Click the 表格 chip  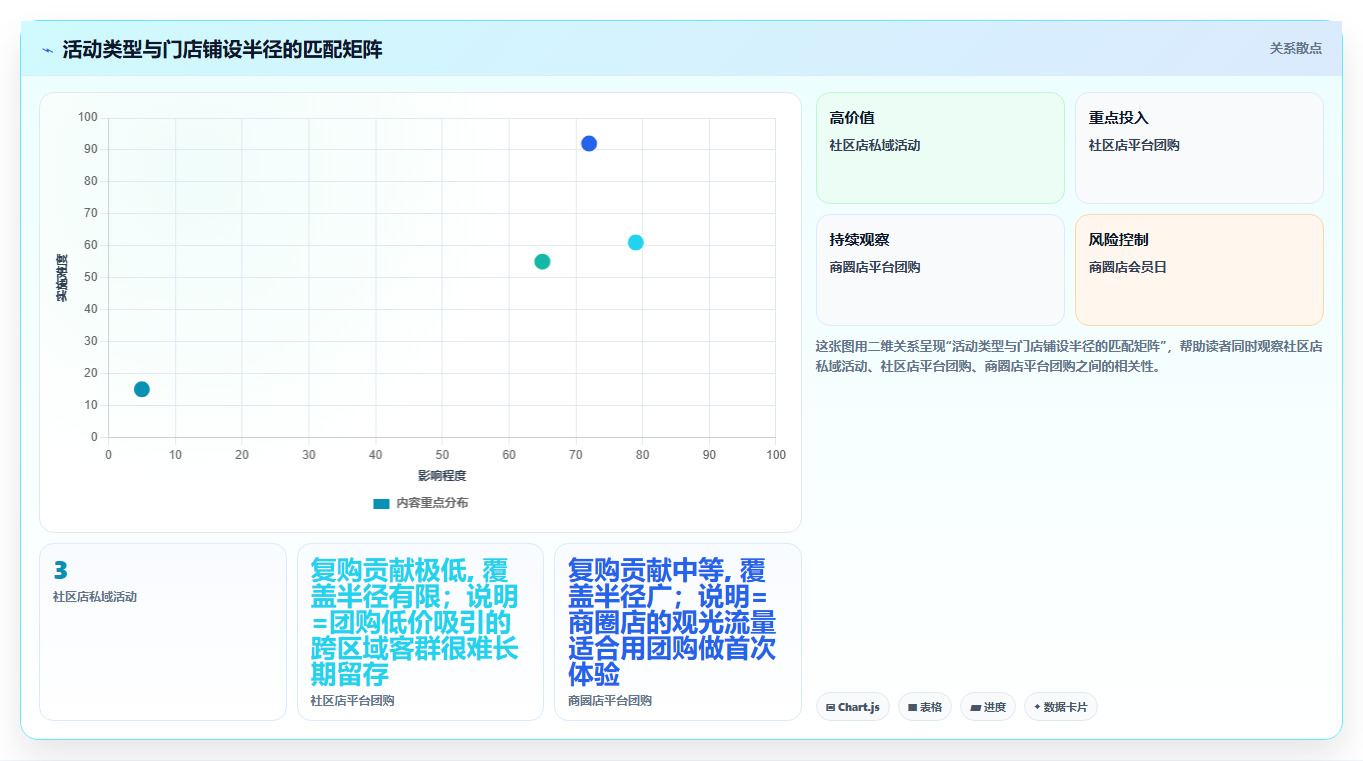(925, 707)
